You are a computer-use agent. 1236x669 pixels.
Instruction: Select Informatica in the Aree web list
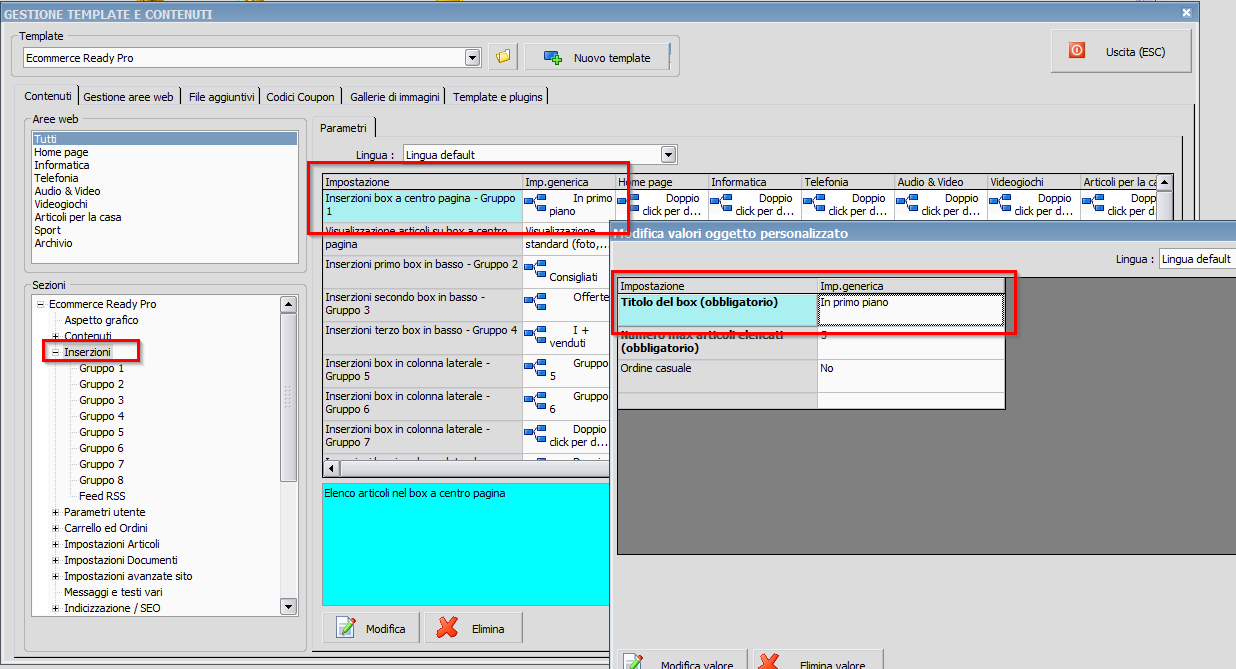click(165, 165)
